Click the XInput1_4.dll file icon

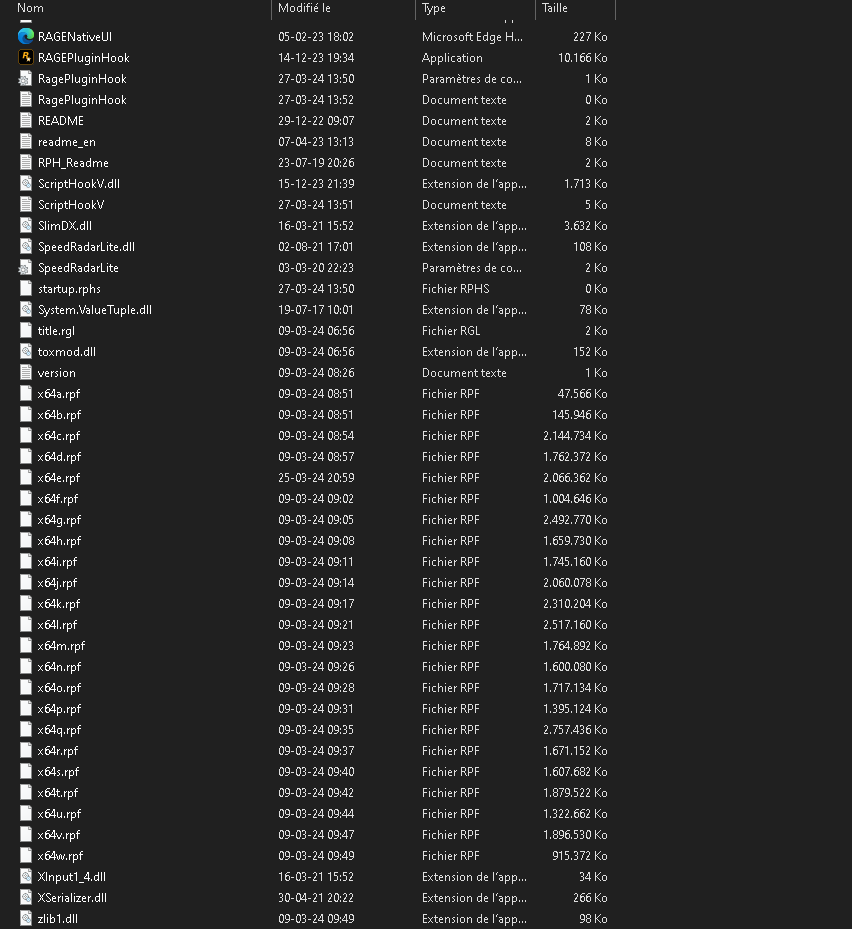click(x=26, y=876)
